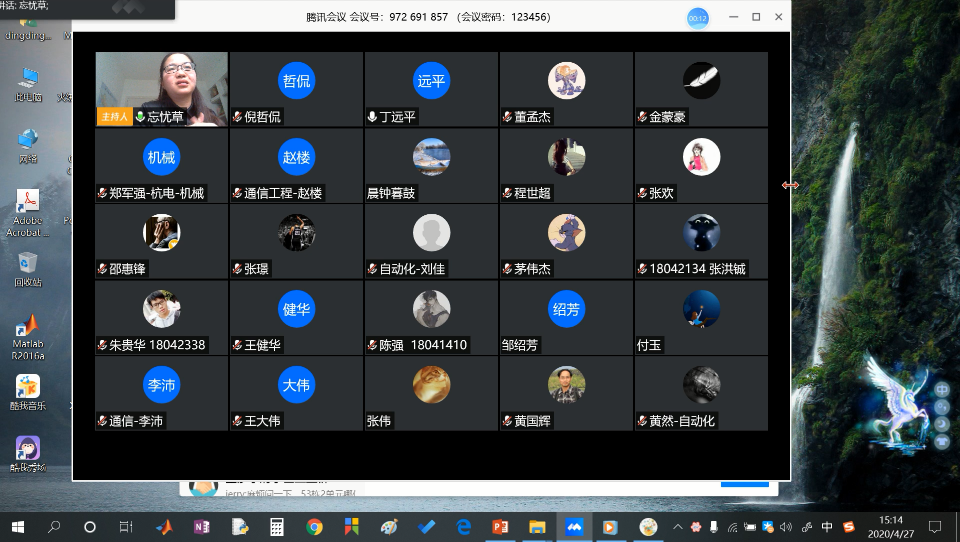Click the 李沛 blue avatar circle
Image resolution: width=960 pixels, height=542 pixels.
click(162, 385)
